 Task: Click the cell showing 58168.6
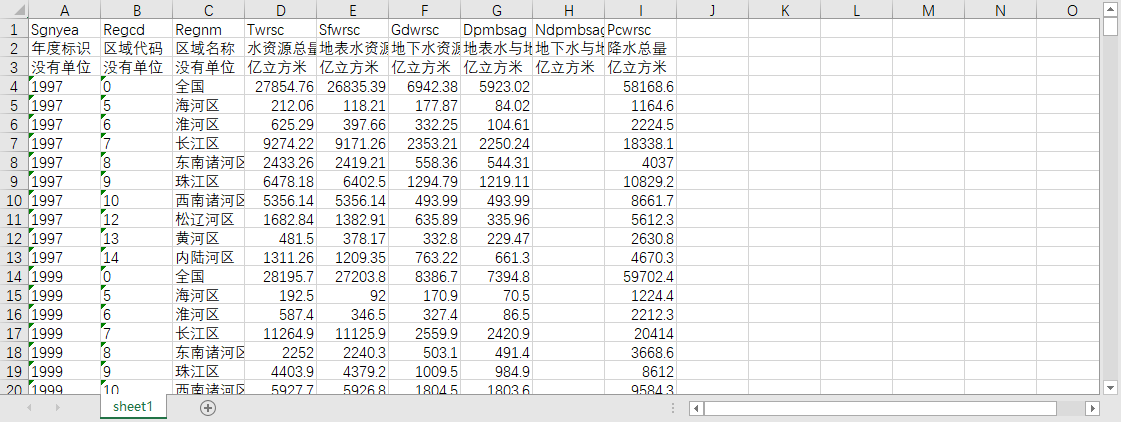(641, 86)
